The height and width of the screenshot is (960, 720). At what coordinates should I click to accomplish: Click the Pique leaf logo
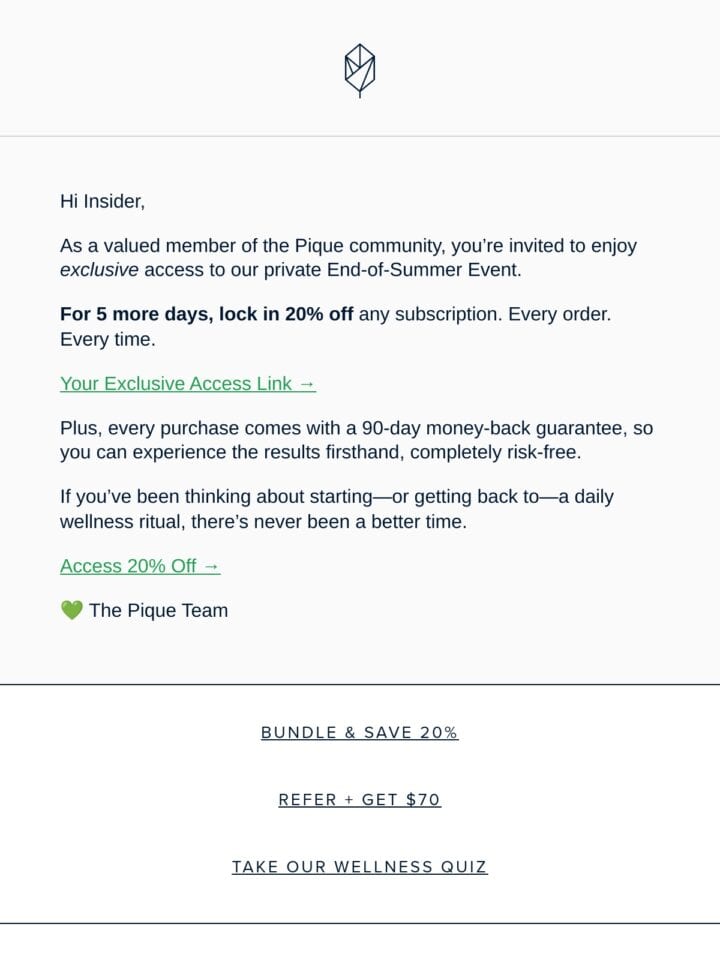pos(360,70)
